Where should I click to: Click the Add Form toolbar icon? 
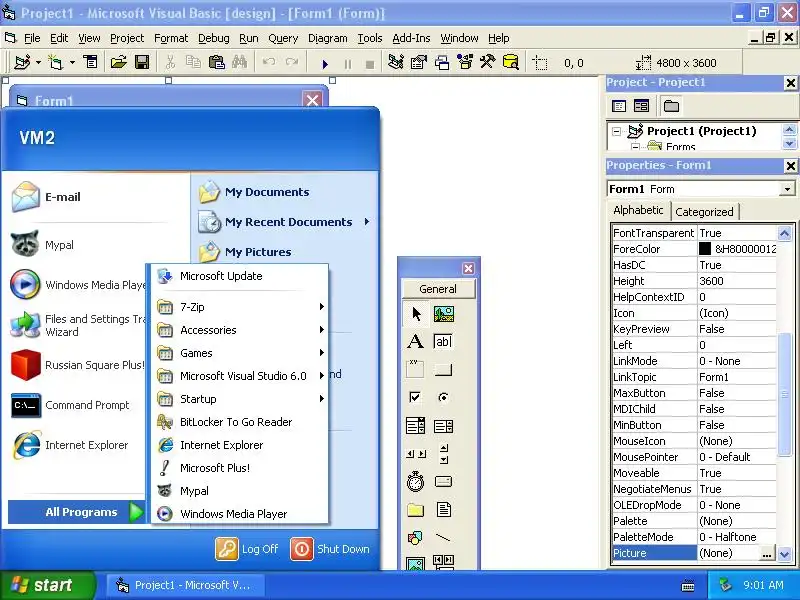(56, 63)
